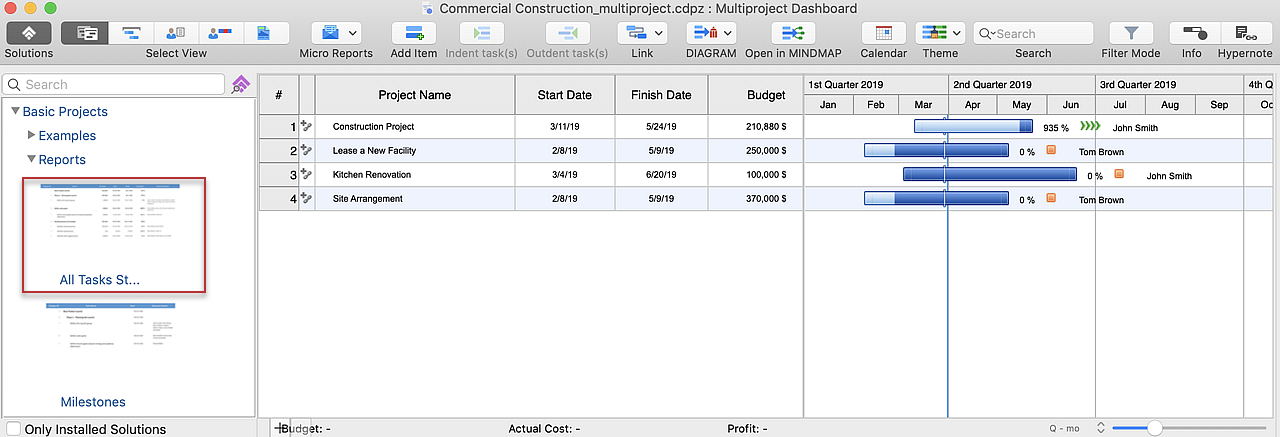Screen dimensions: 1280x437
Task: Click the DIAGRAM toolbar button
Action: (x=711, y=33)
